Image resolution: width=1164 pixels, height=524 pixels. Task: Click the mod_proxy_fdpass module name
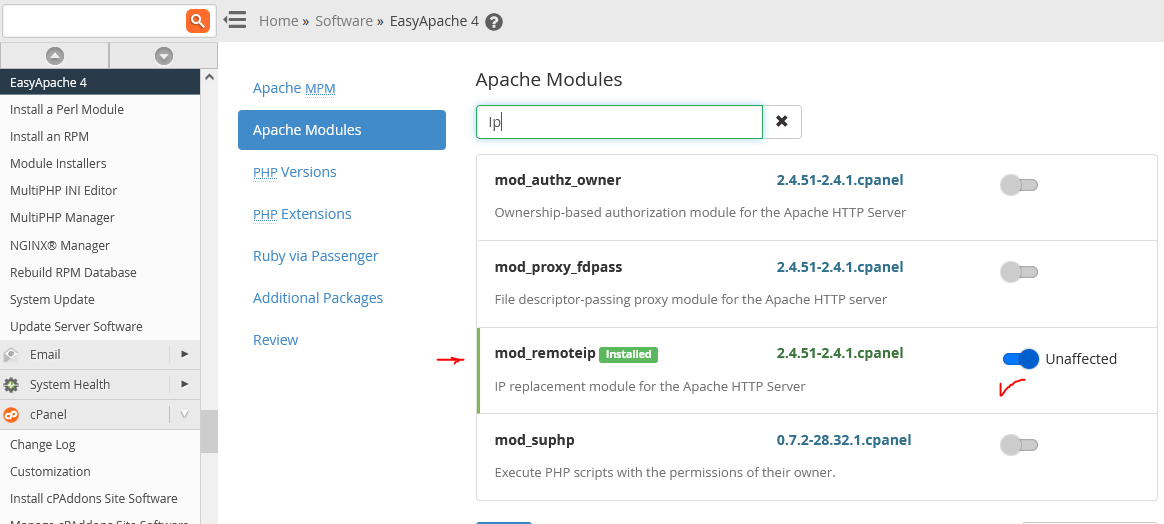tap(558, 267)
